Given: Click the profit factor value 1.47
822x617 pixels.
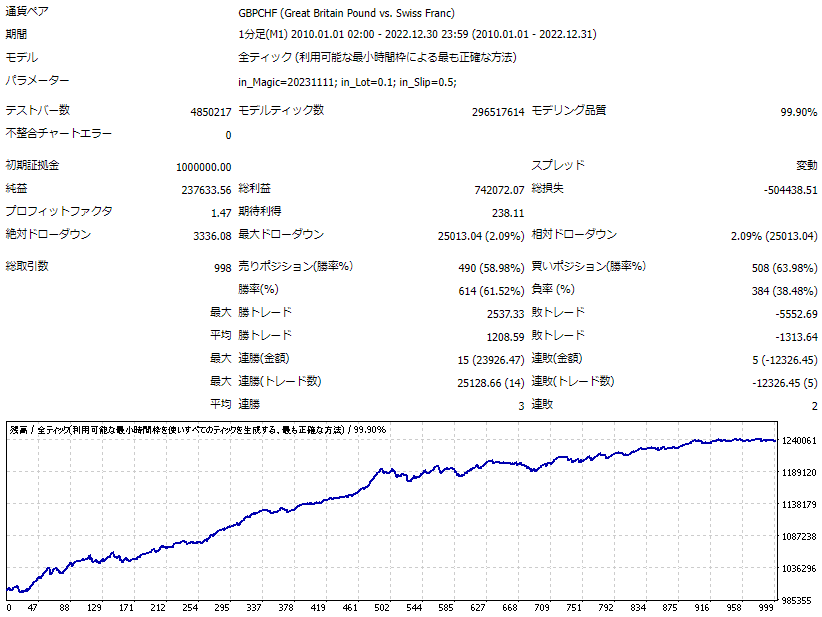Looking at the screenshot, I should pos(221,213).
